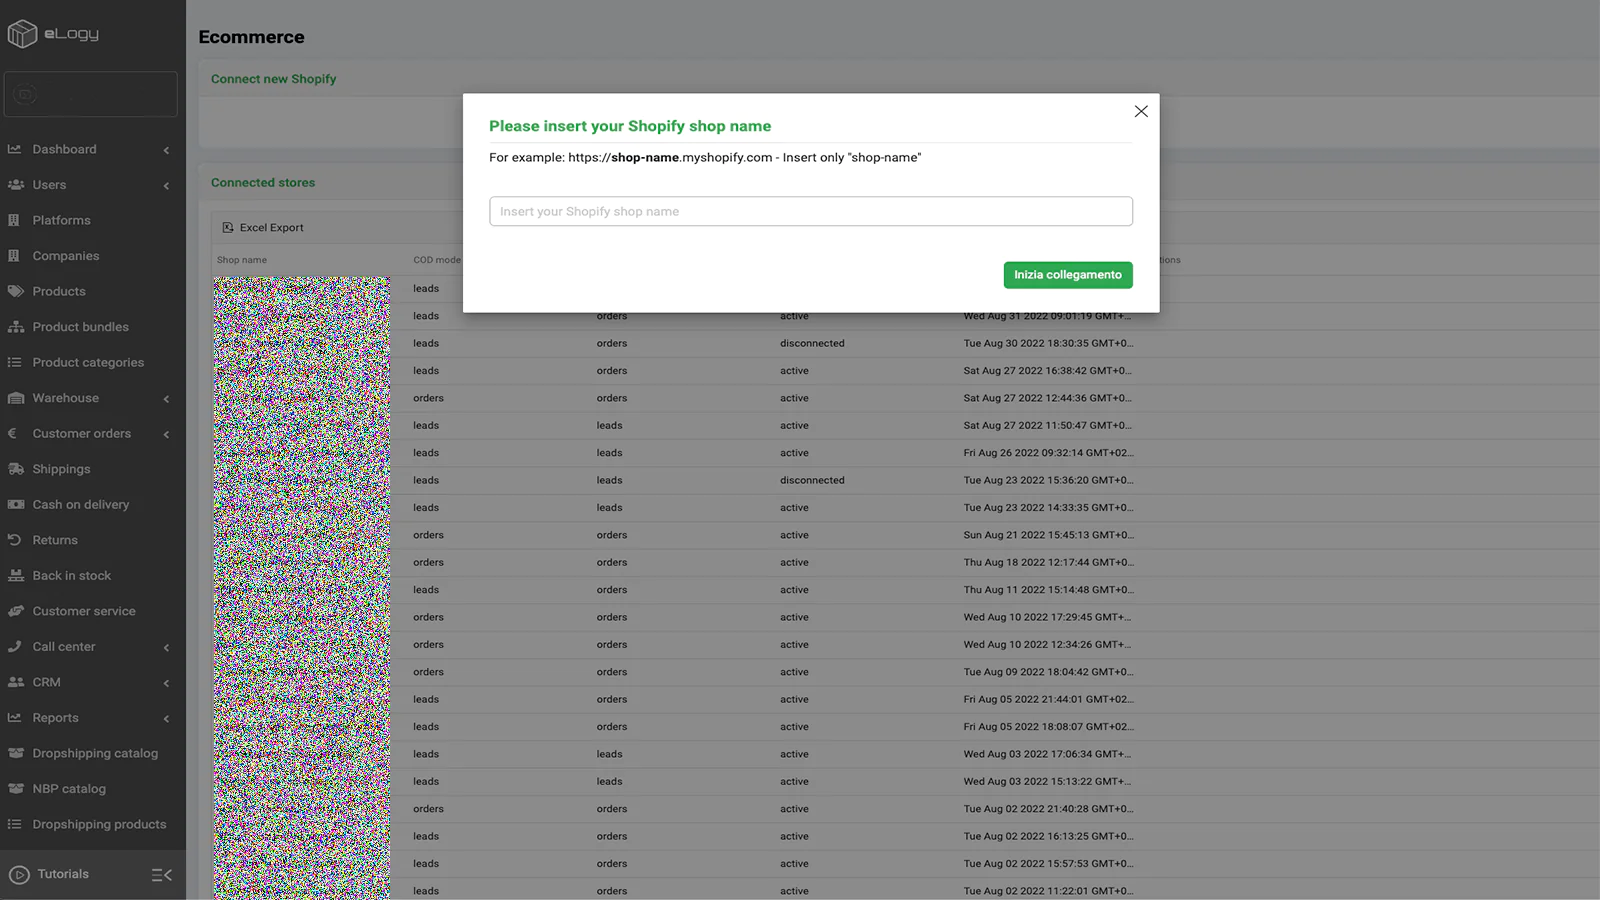Click the Inizia collegamento button

pyautogui.click(x=1068, y=275)
